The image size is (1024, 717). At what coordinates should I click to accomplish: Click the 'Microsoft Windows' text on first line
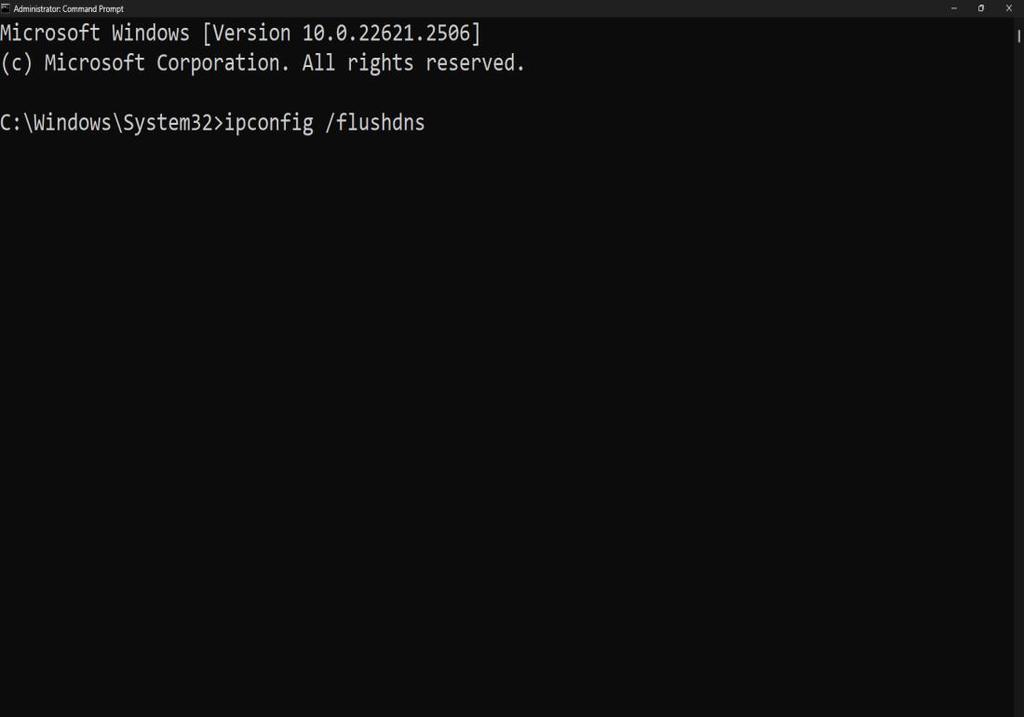95,33
